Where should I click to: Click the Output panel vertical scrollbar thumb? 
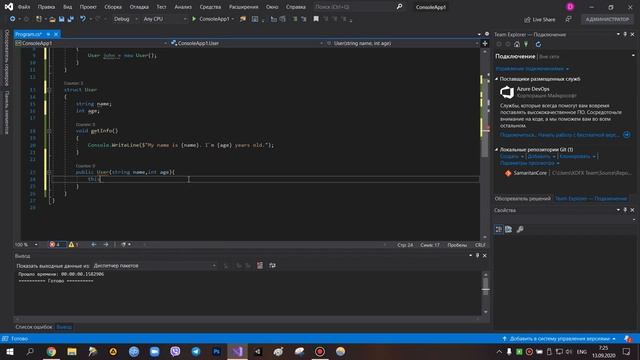point(485,286)
